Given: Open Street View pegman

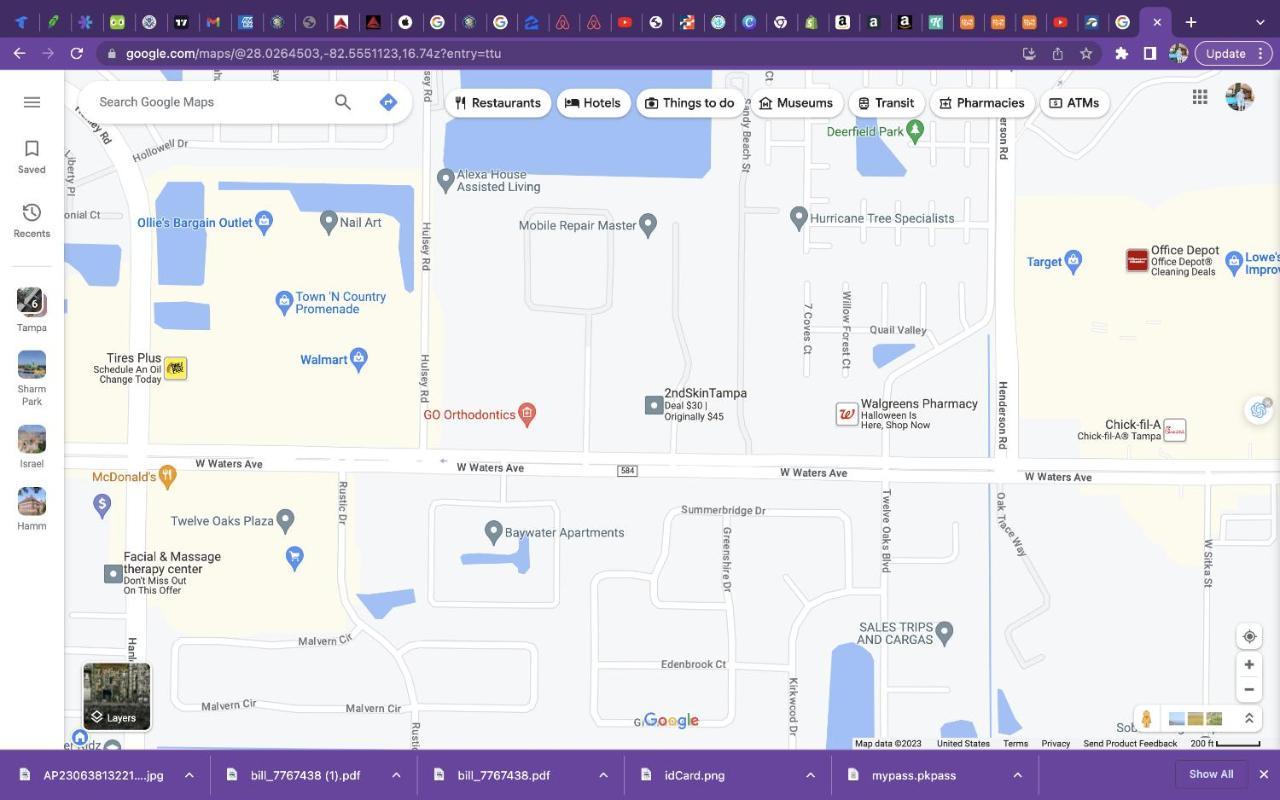Looking at the screenshot, I should [1146, 719].
